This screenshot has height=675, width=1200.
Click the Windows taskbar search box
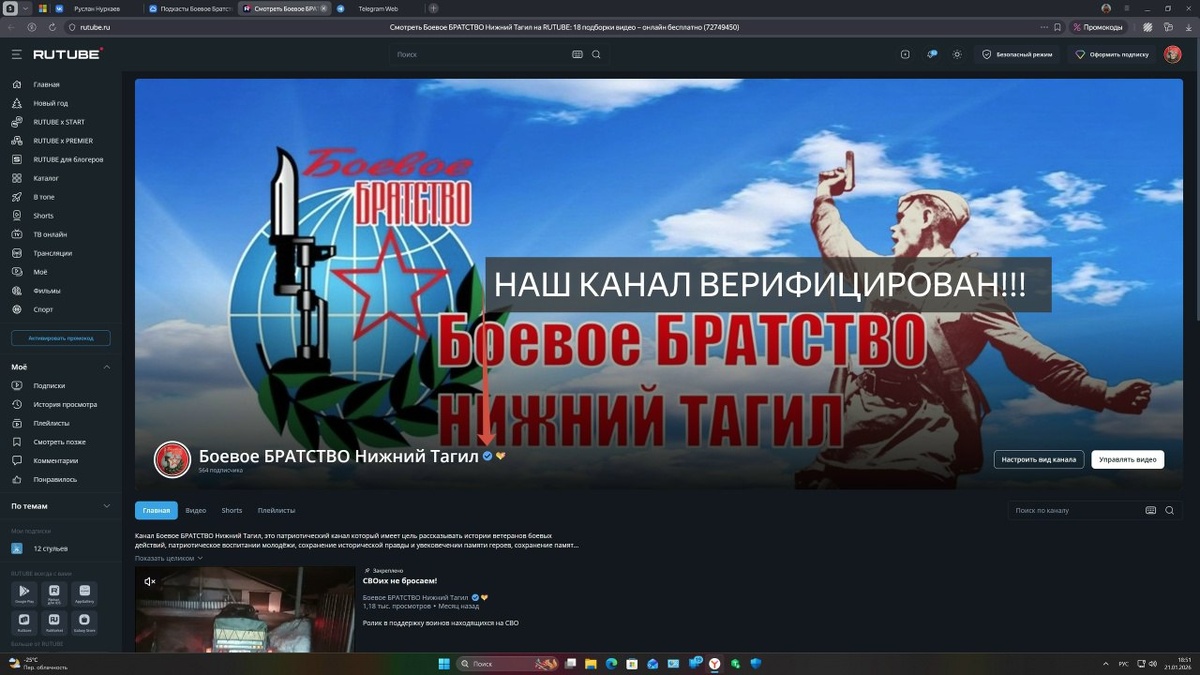(x=508, y=663)
